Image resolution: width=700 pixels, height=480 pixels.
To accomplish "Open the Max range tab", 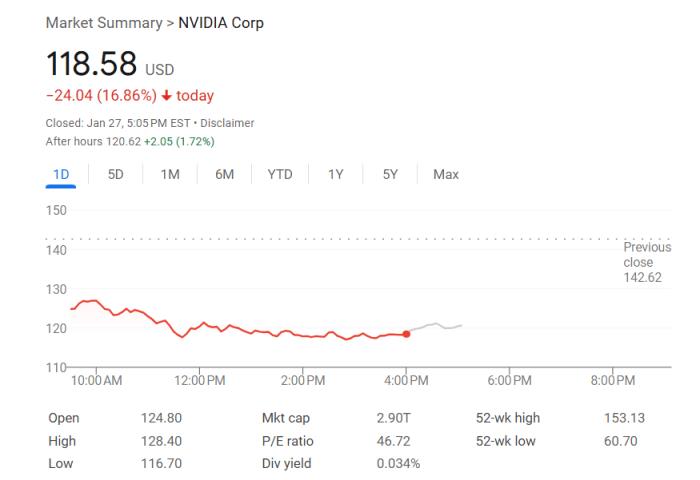I will pyautogui.click(x=446, y=174).
